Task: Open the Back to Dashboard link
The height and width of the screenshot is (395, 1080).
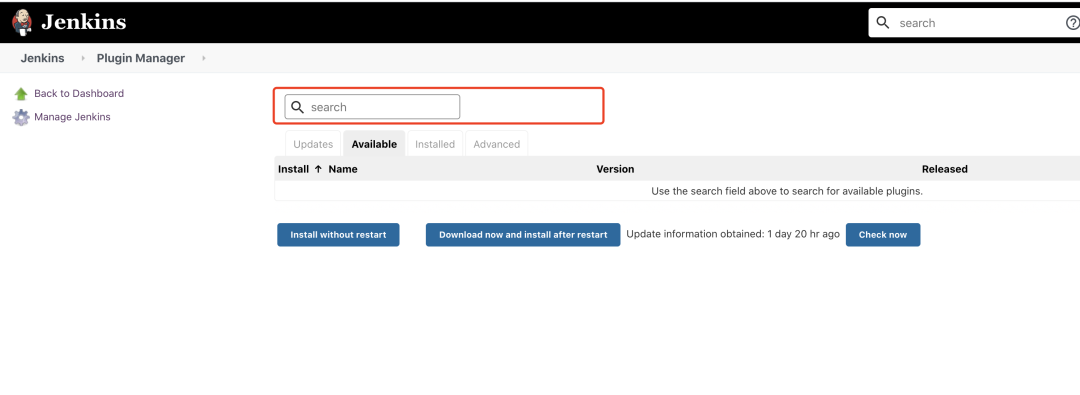Action: (x=79, y=93)
